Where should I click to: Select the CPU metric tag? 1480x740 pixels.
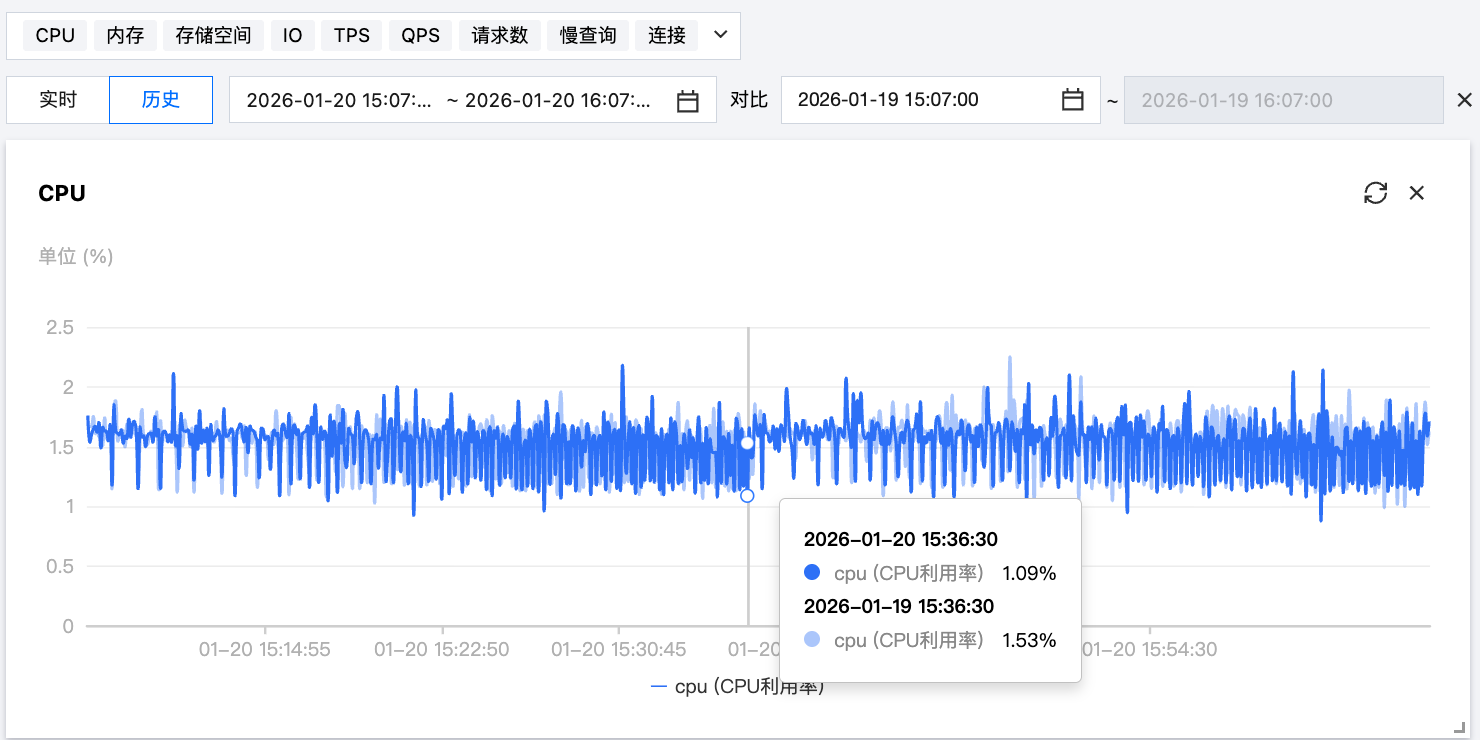pos(55,36)
